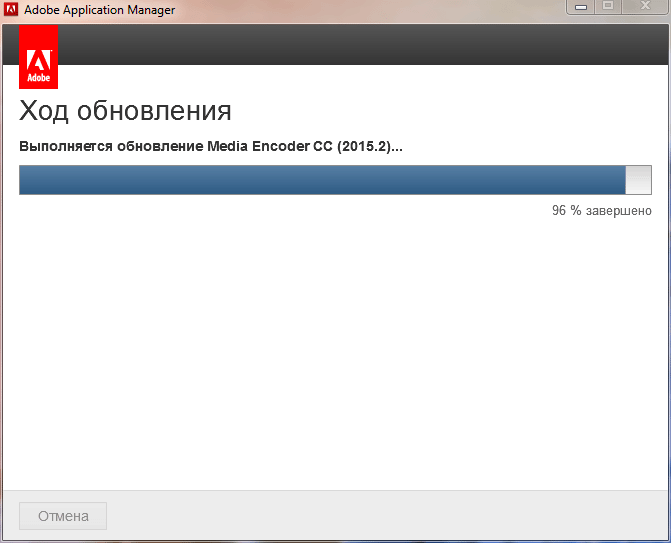The height and width of the screenshot is (543, 671).
Task: Close the Adobe Application Manager window
Action: tap(643, 7)
